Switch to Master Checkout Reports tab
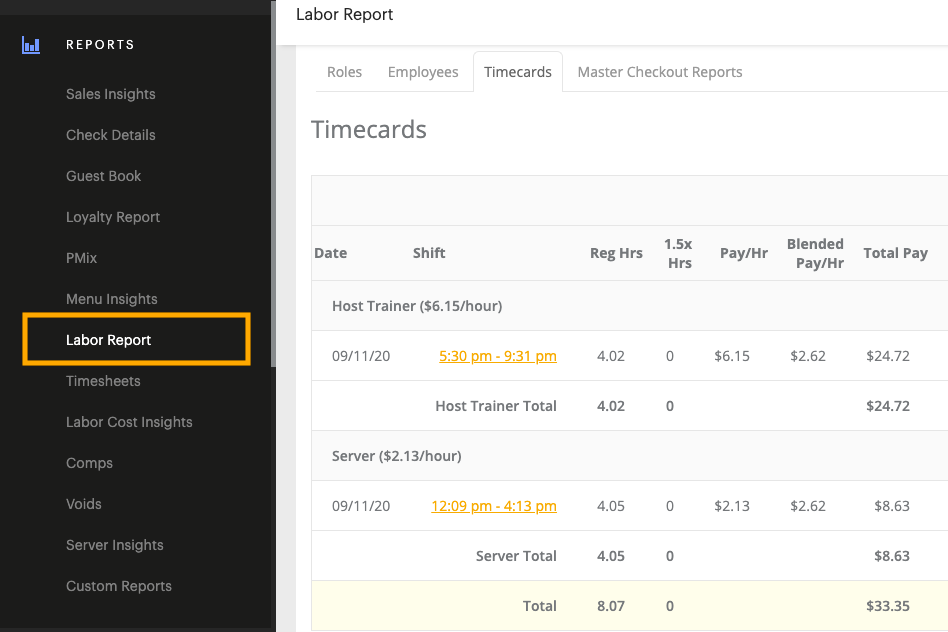The image size is (948, 632). (x=660, y=72)
